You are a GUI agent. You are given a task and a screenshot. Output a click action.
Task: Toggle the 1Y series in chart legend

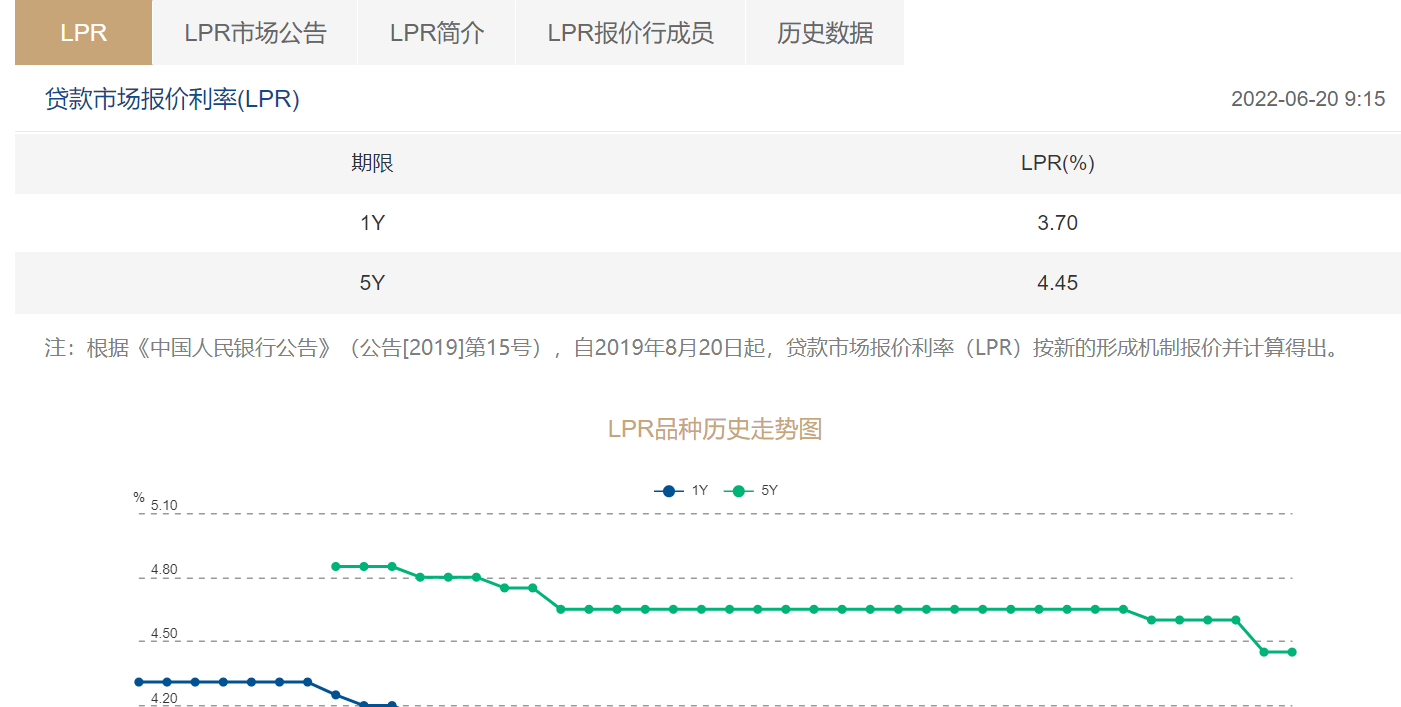pos(682,491)
